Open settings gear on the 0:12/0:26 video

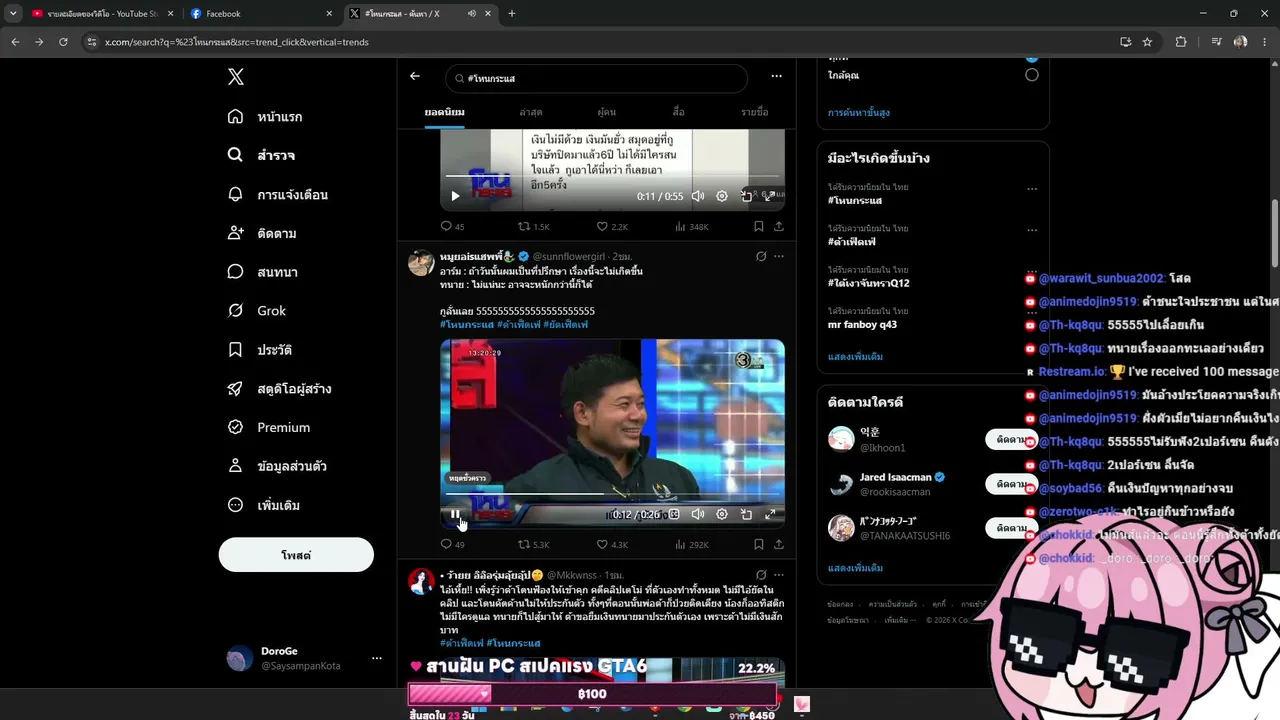click(x=722, y=514)
